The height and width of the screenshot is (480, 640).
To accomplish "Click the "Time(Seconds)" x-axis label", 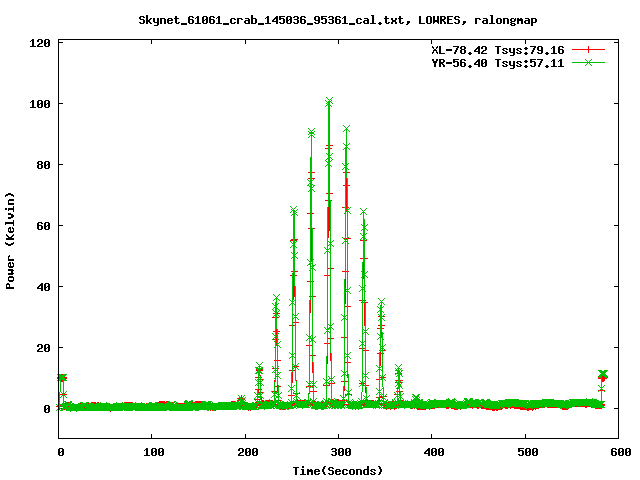I will 338,470.
